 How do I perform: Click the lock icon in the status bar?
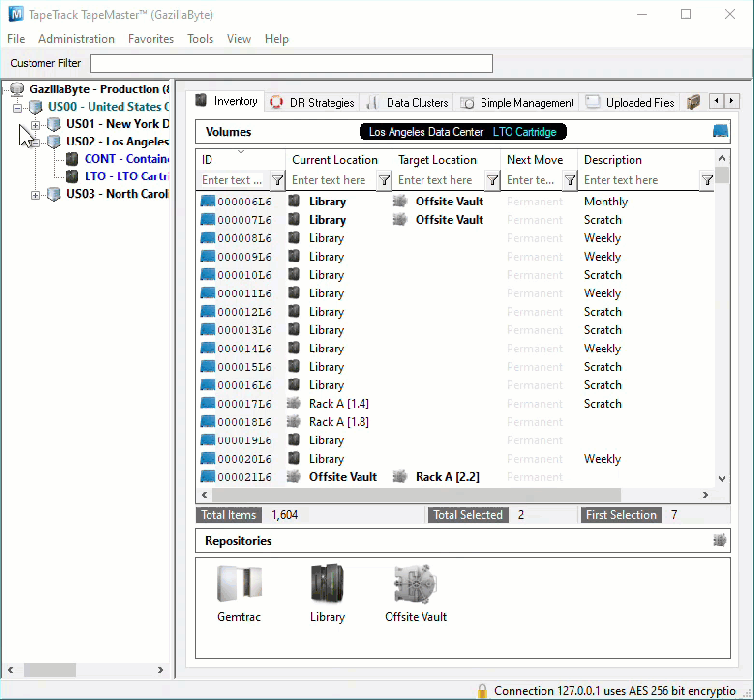click(x=482, y=691)
